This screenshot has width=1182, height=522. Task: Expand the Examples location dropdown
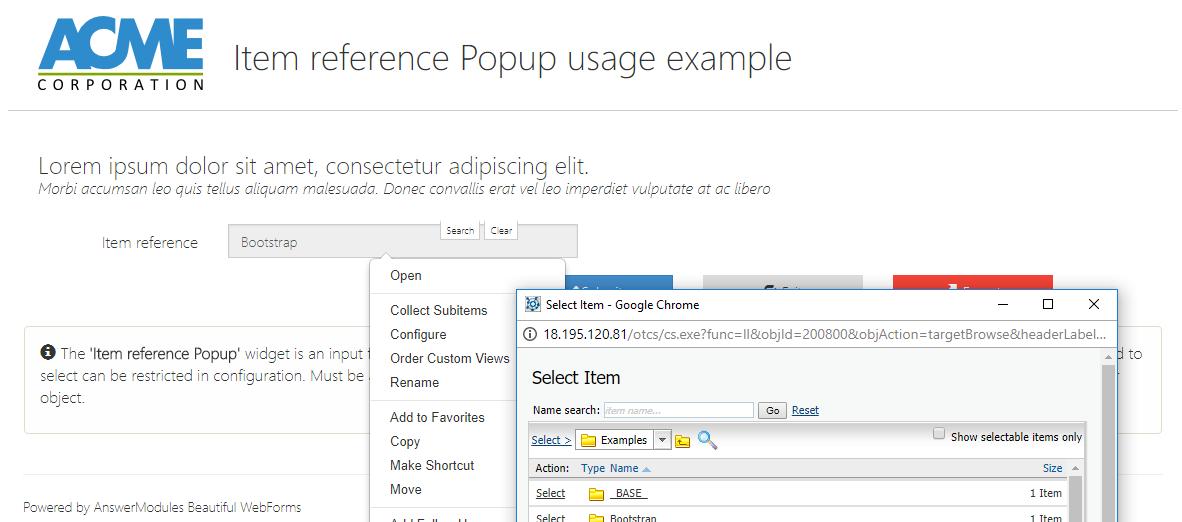662,440
